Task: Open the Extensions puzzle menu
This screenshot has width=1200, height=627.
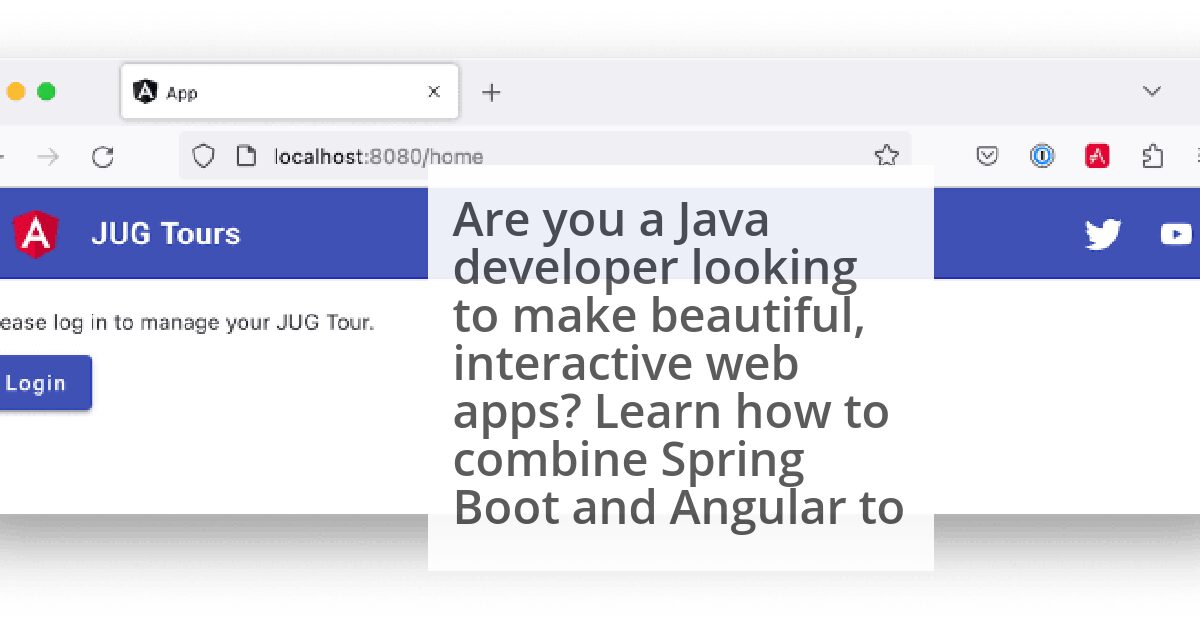Action: [1152, 156]
